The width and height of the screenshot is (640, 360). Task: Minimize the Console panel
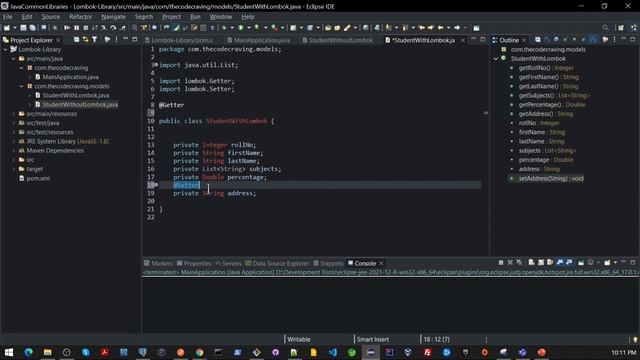tap(623, 262)
